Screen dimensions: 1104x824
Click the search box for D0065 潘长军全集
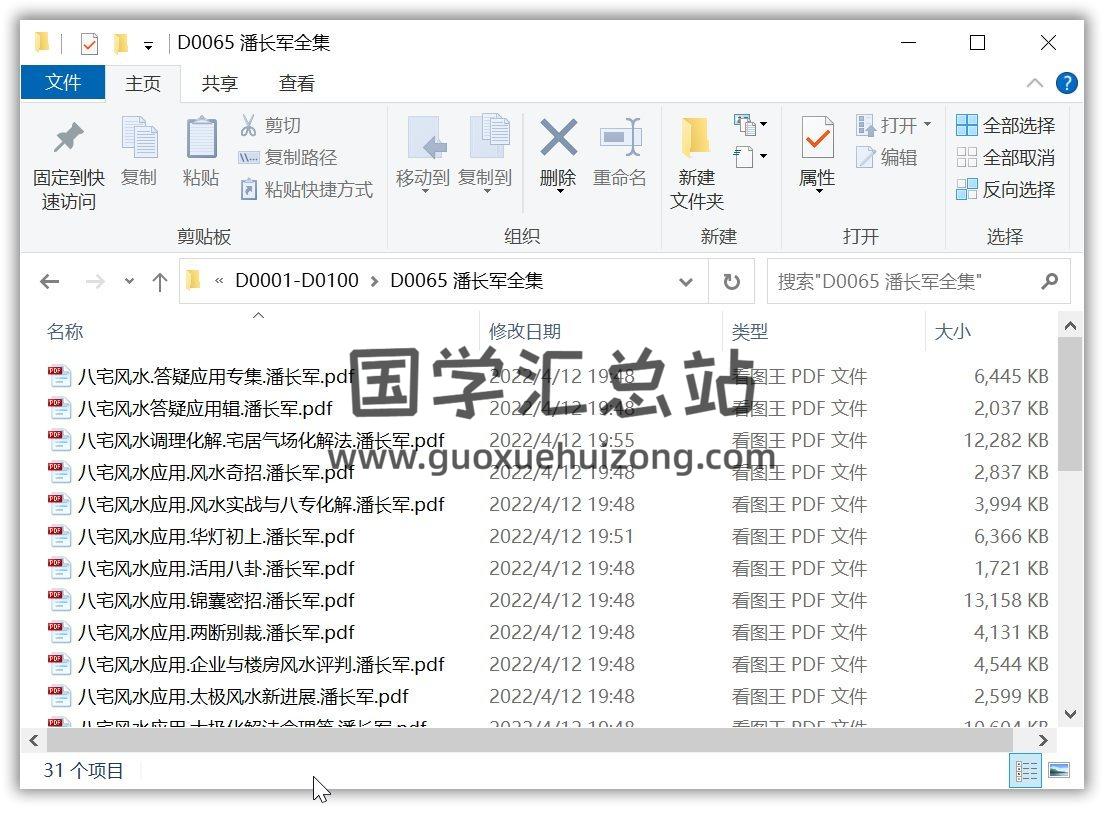(905, 282)
